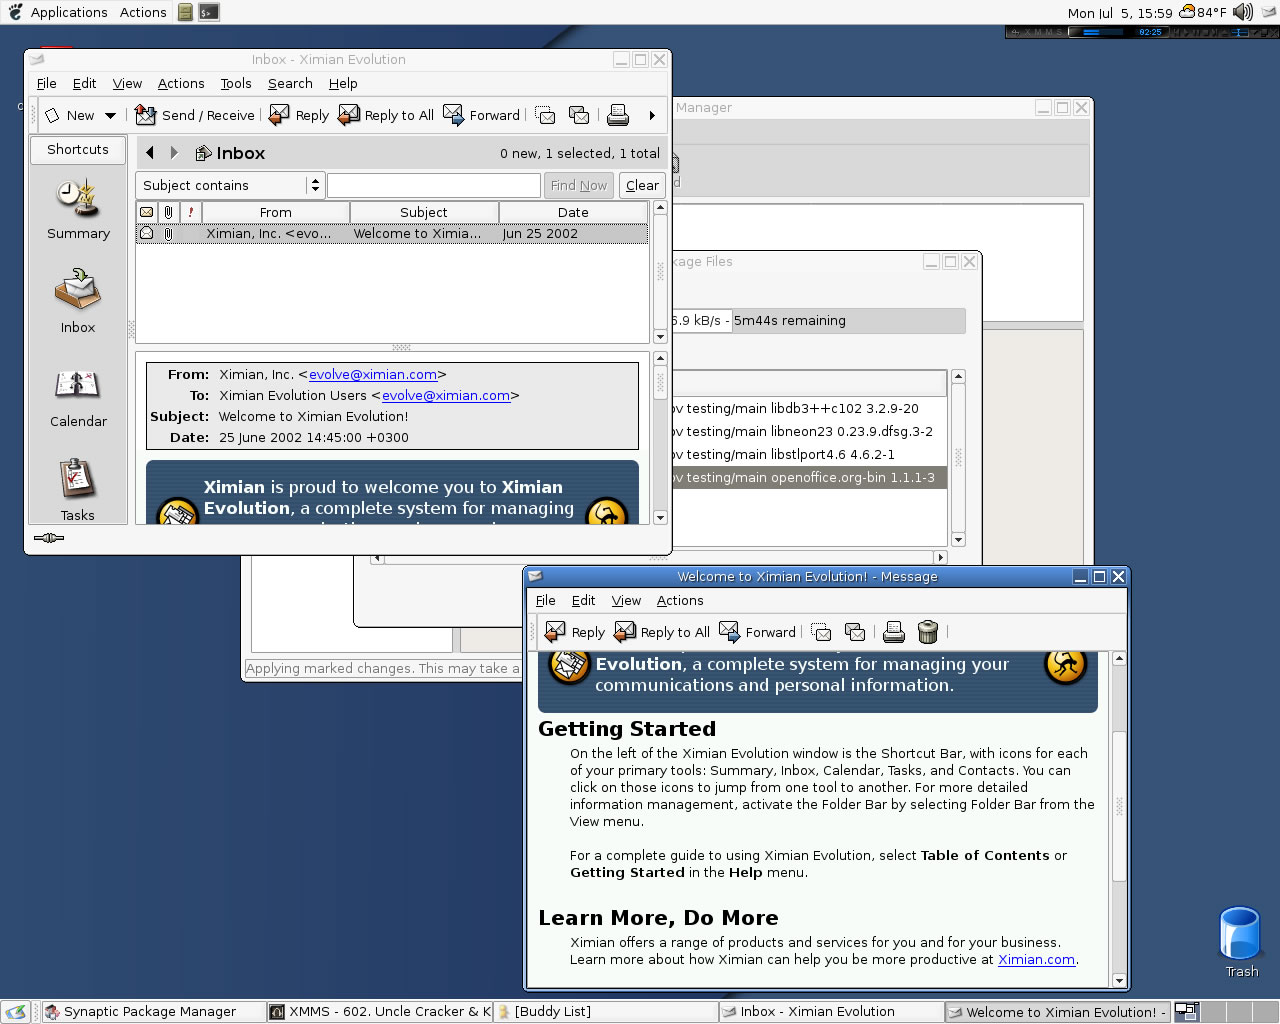Click the priority flag column header

point(190,212)
